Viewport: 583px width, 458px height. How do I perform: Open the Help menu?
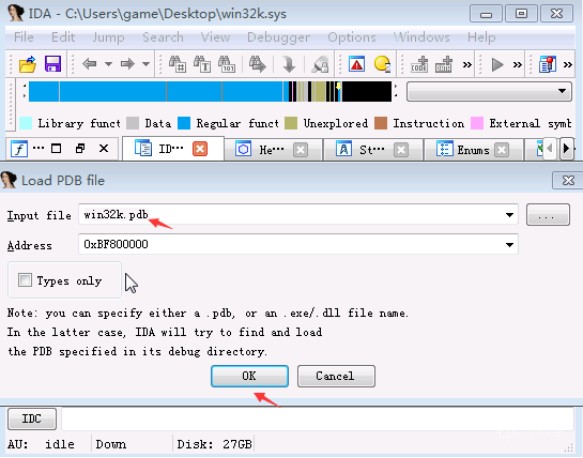click(481, 37)
